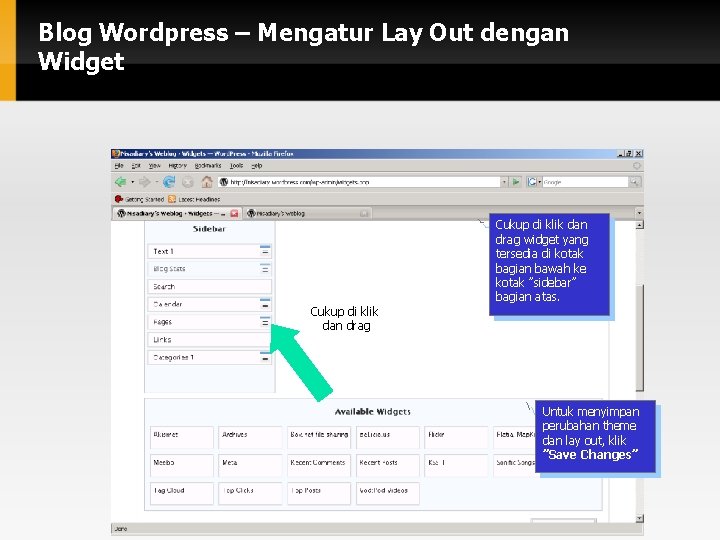Select the Vodpod videos available widget

pos(388,493)
